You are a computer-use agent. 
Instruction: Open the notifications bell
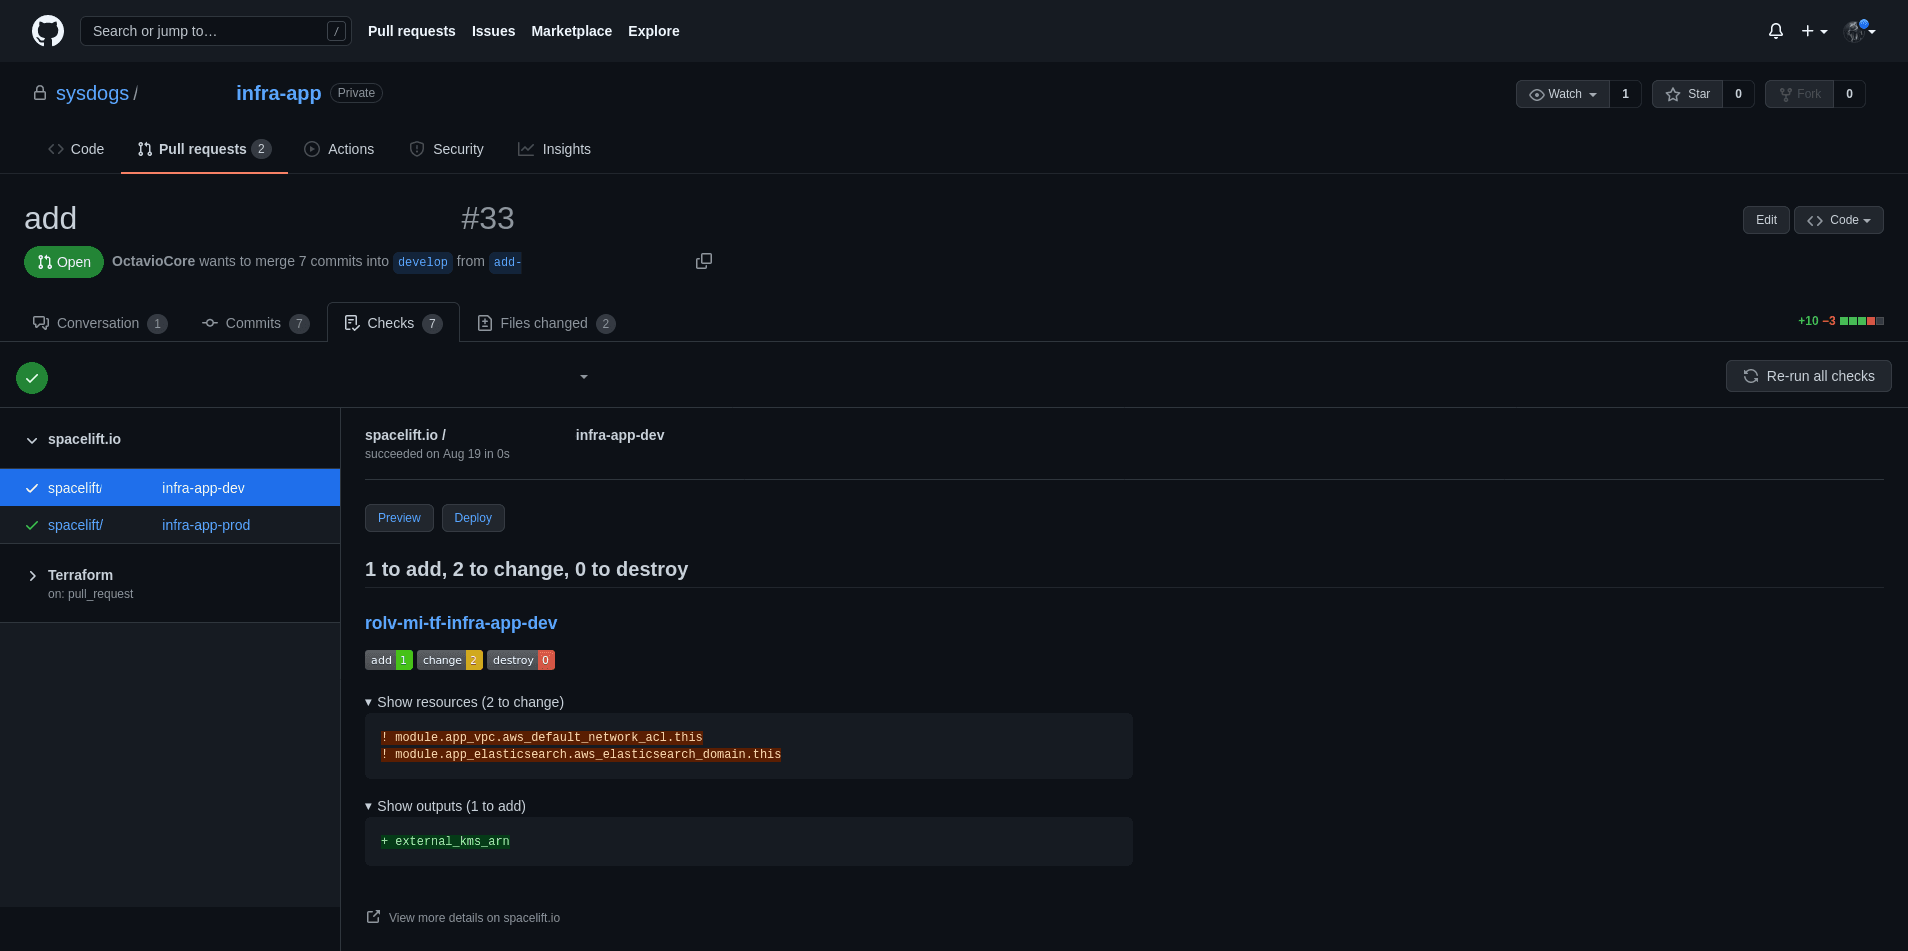[x=1776, y=31]
